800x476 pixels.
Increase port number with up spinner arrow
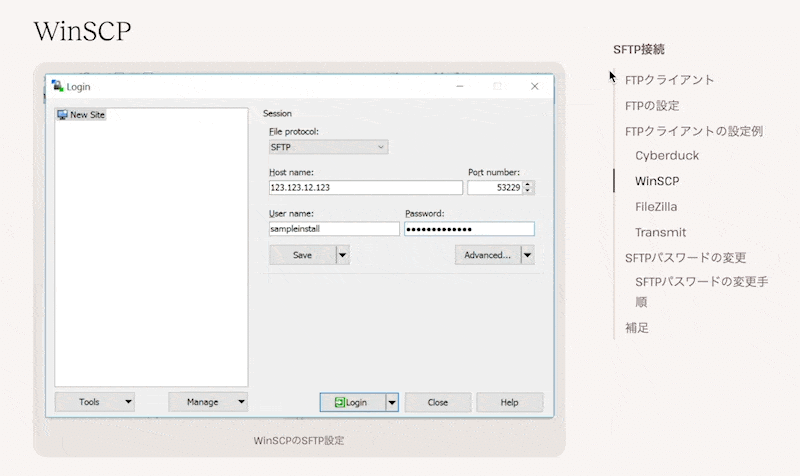(528, 184)
